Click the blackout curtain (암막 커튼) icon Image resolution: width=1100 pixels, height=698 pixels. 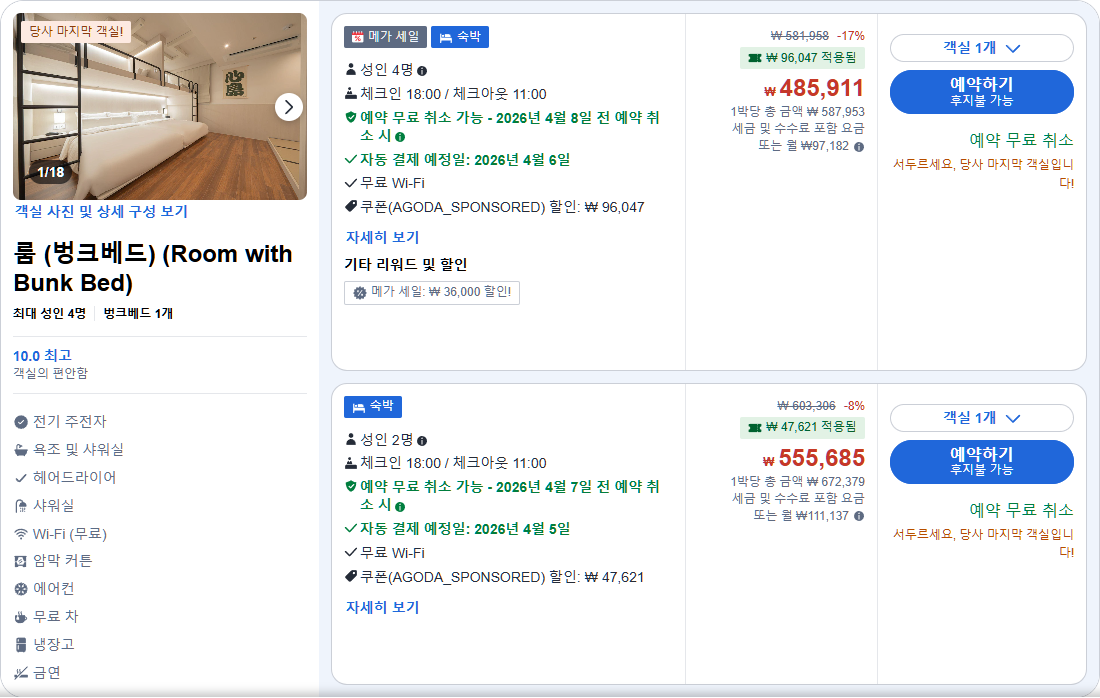21,559
